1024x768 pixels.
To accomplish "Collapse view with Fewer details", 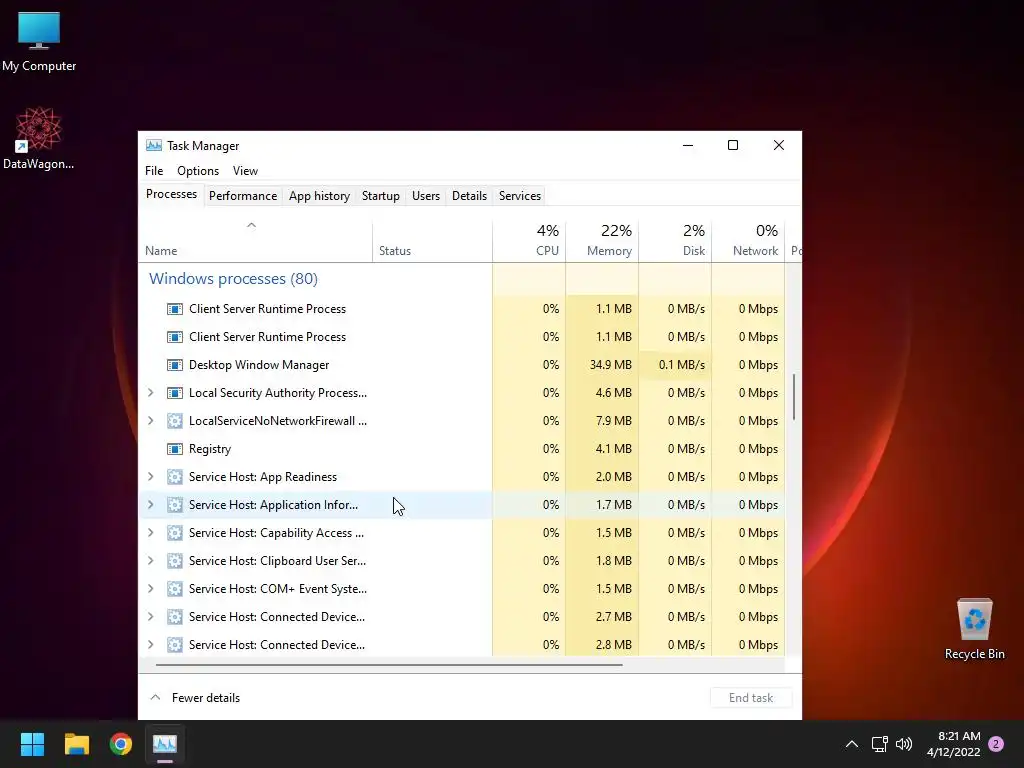I will click(x=195, y=697).
